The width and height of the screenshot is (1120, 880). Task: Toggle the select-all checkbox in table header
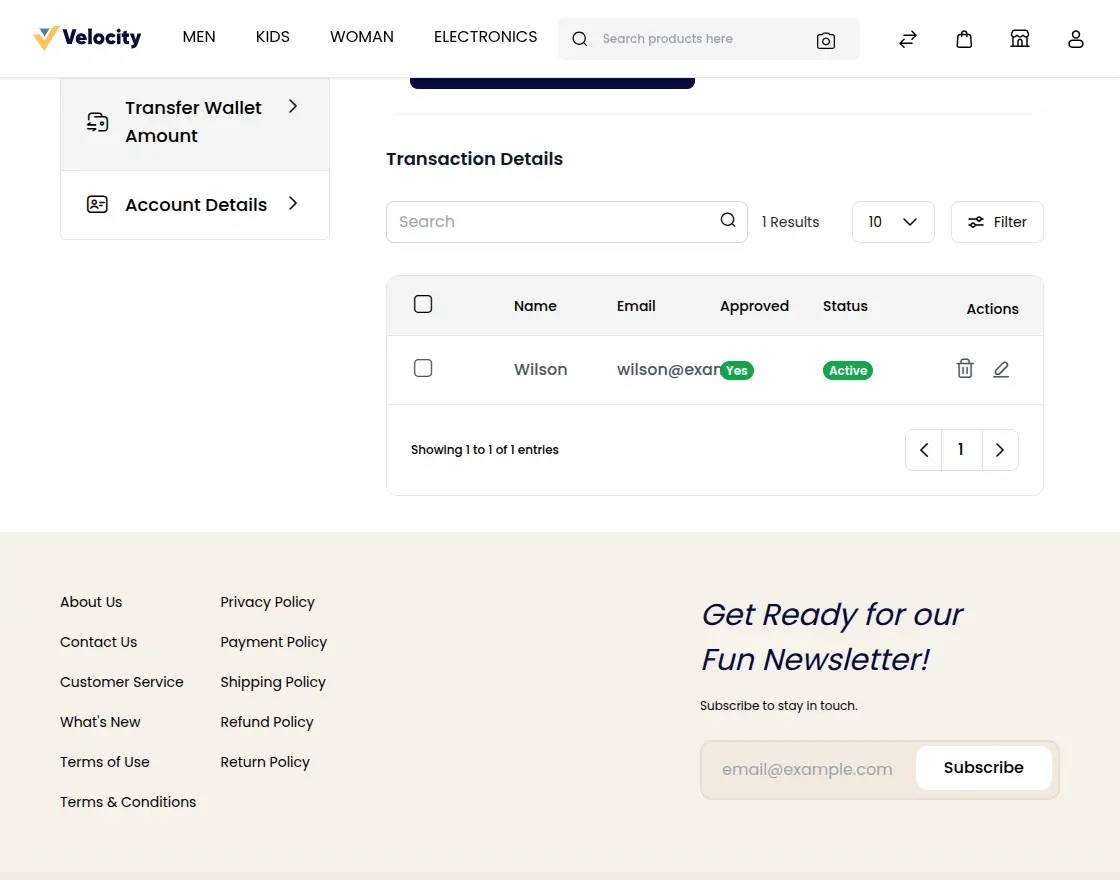click(x=423, y=304)
